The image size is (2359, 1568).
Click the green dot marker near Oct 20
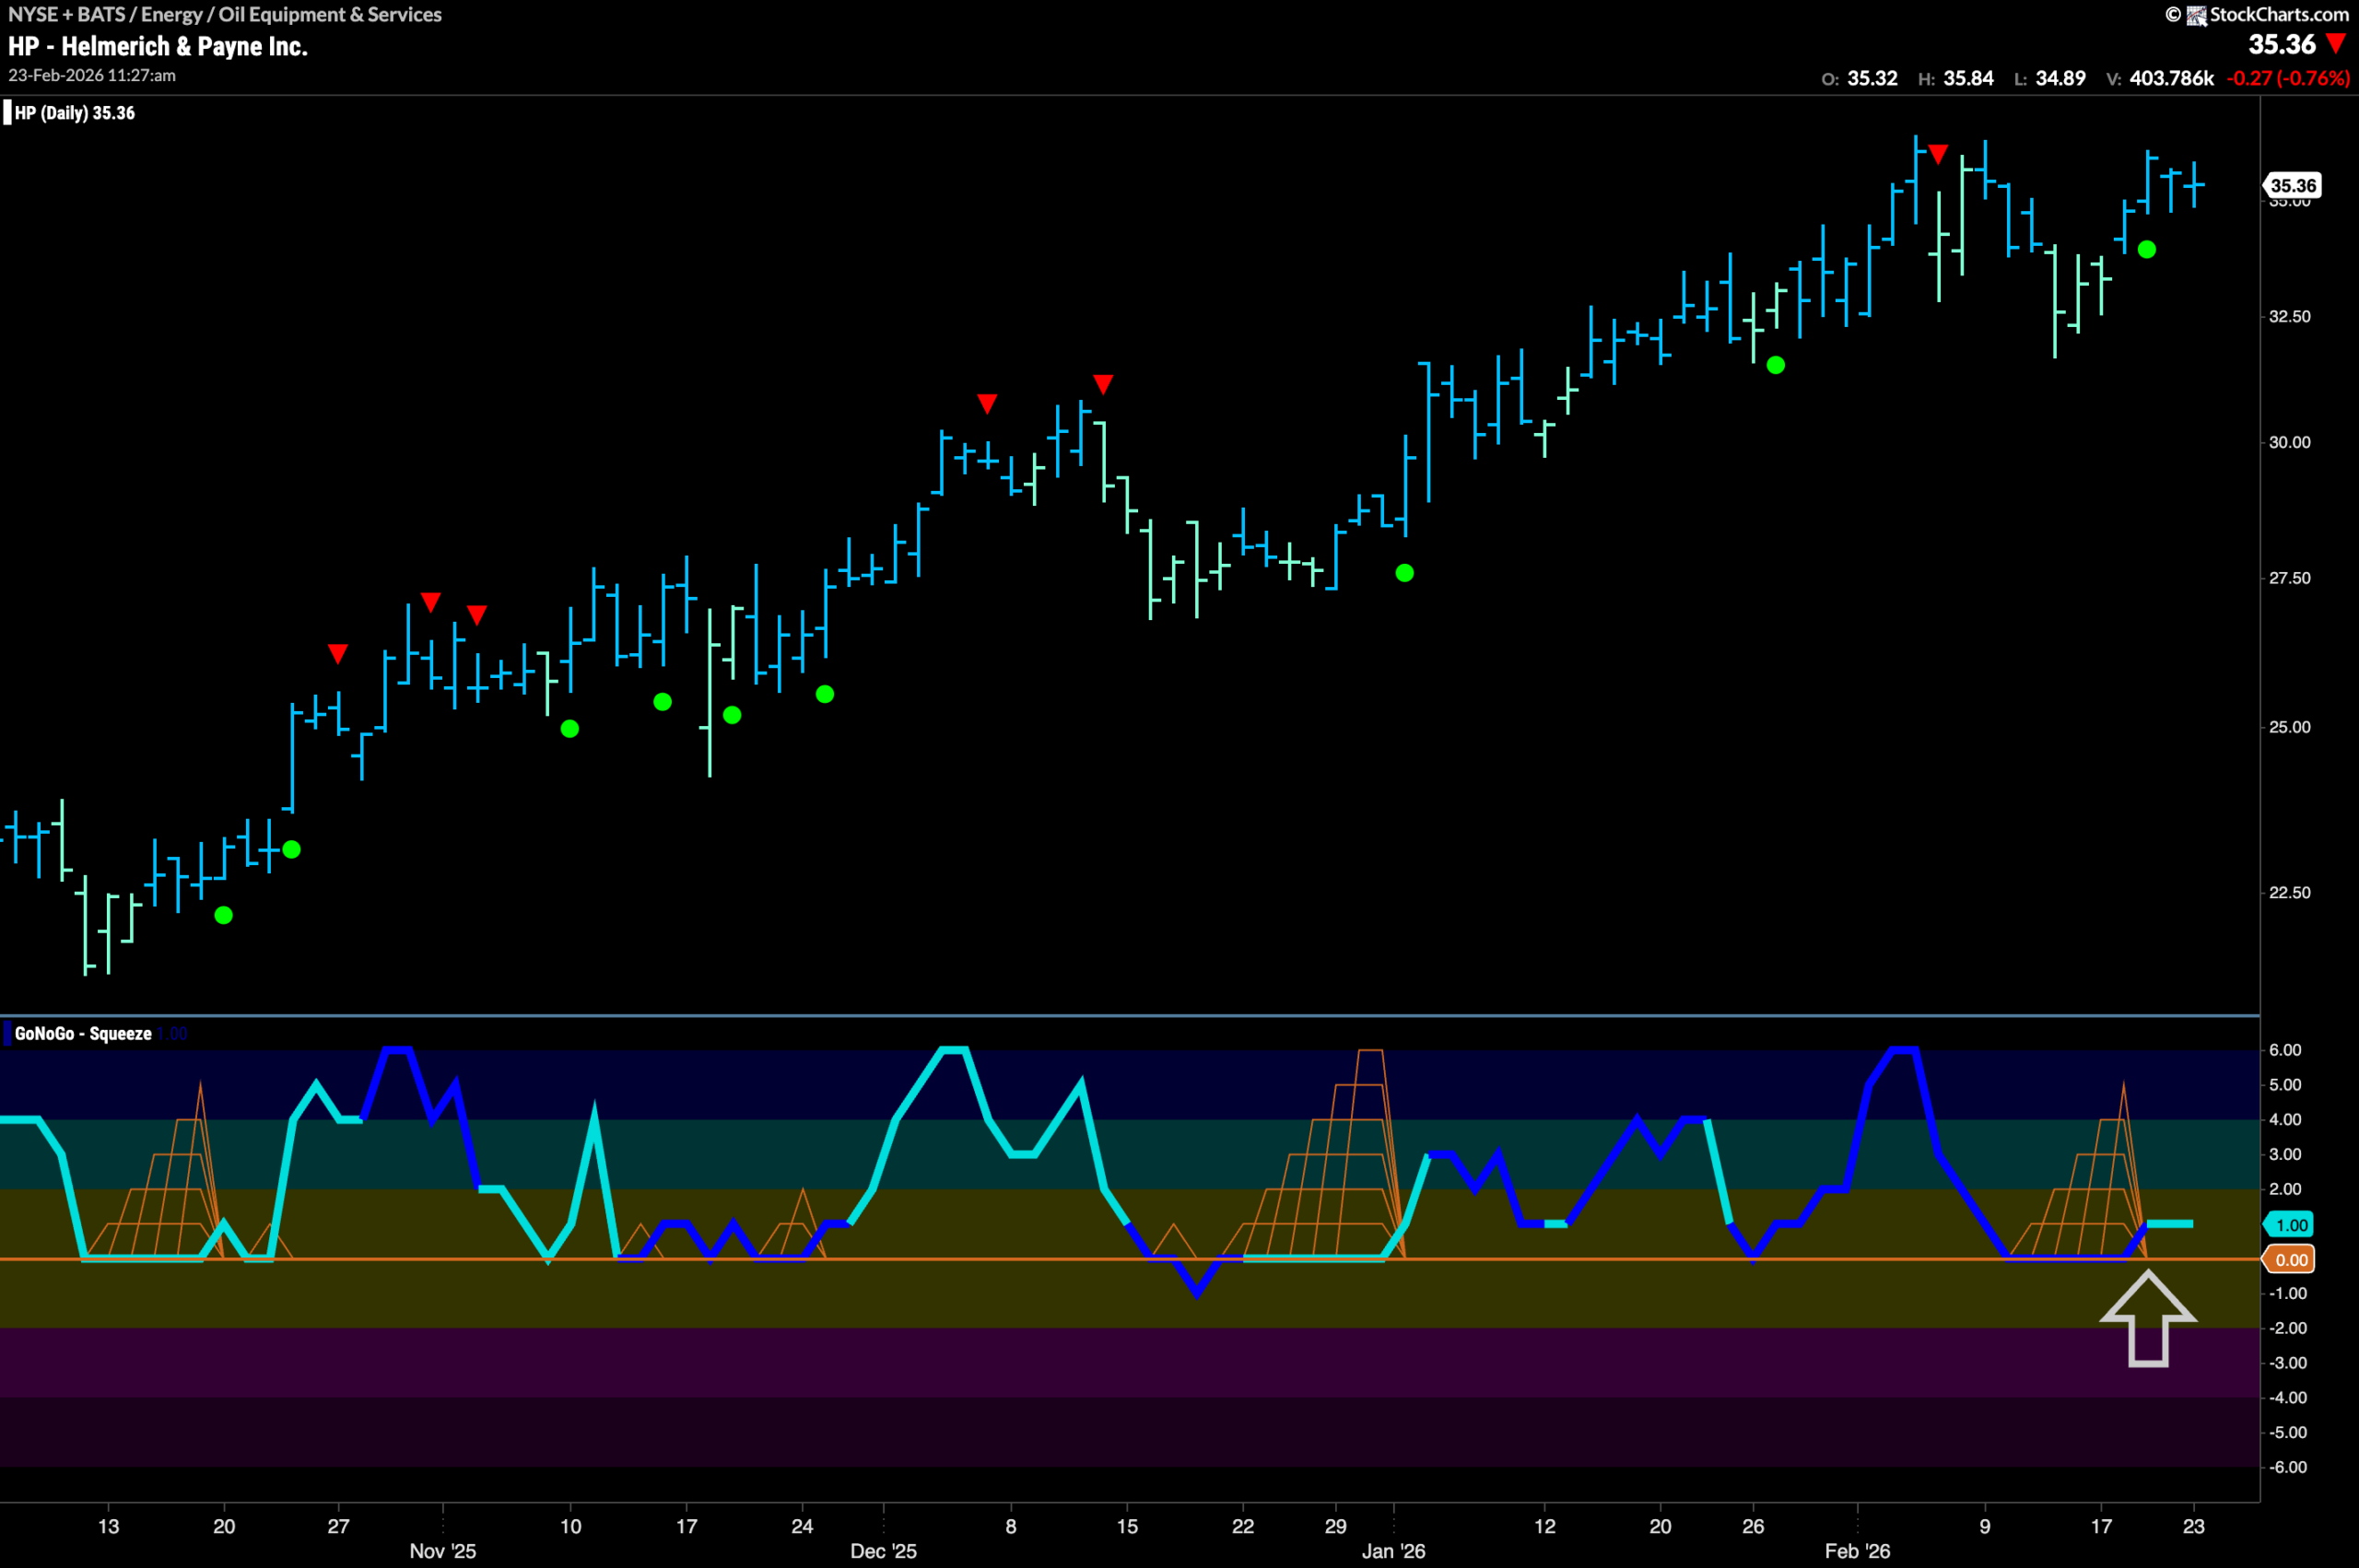point(224,915)
